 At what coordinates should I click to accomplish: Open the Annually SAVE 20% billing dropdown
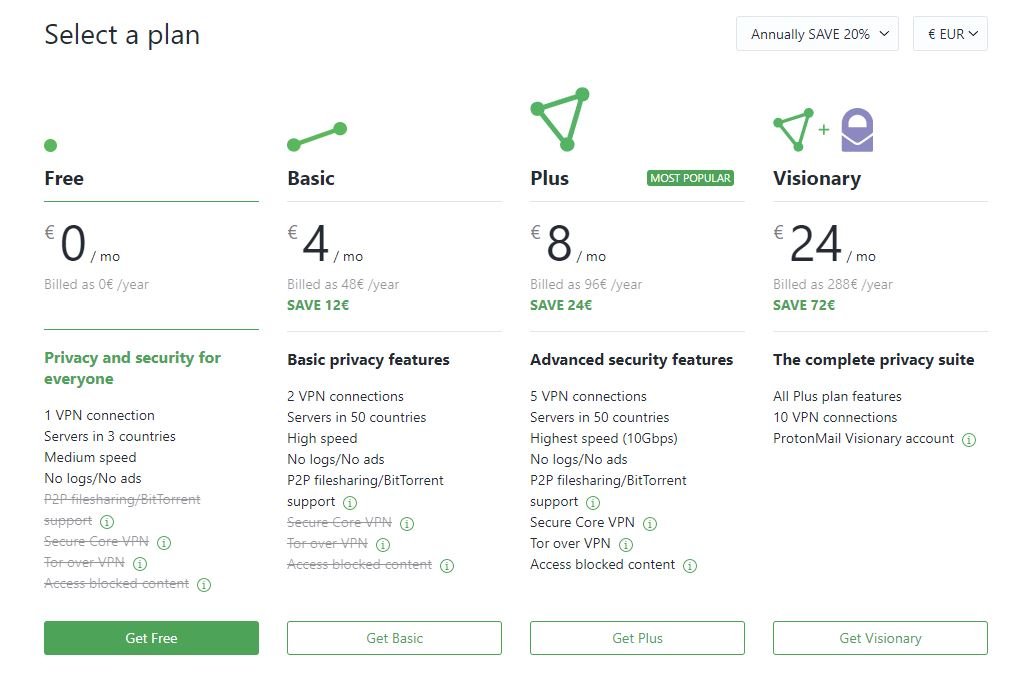coord(817,34)
